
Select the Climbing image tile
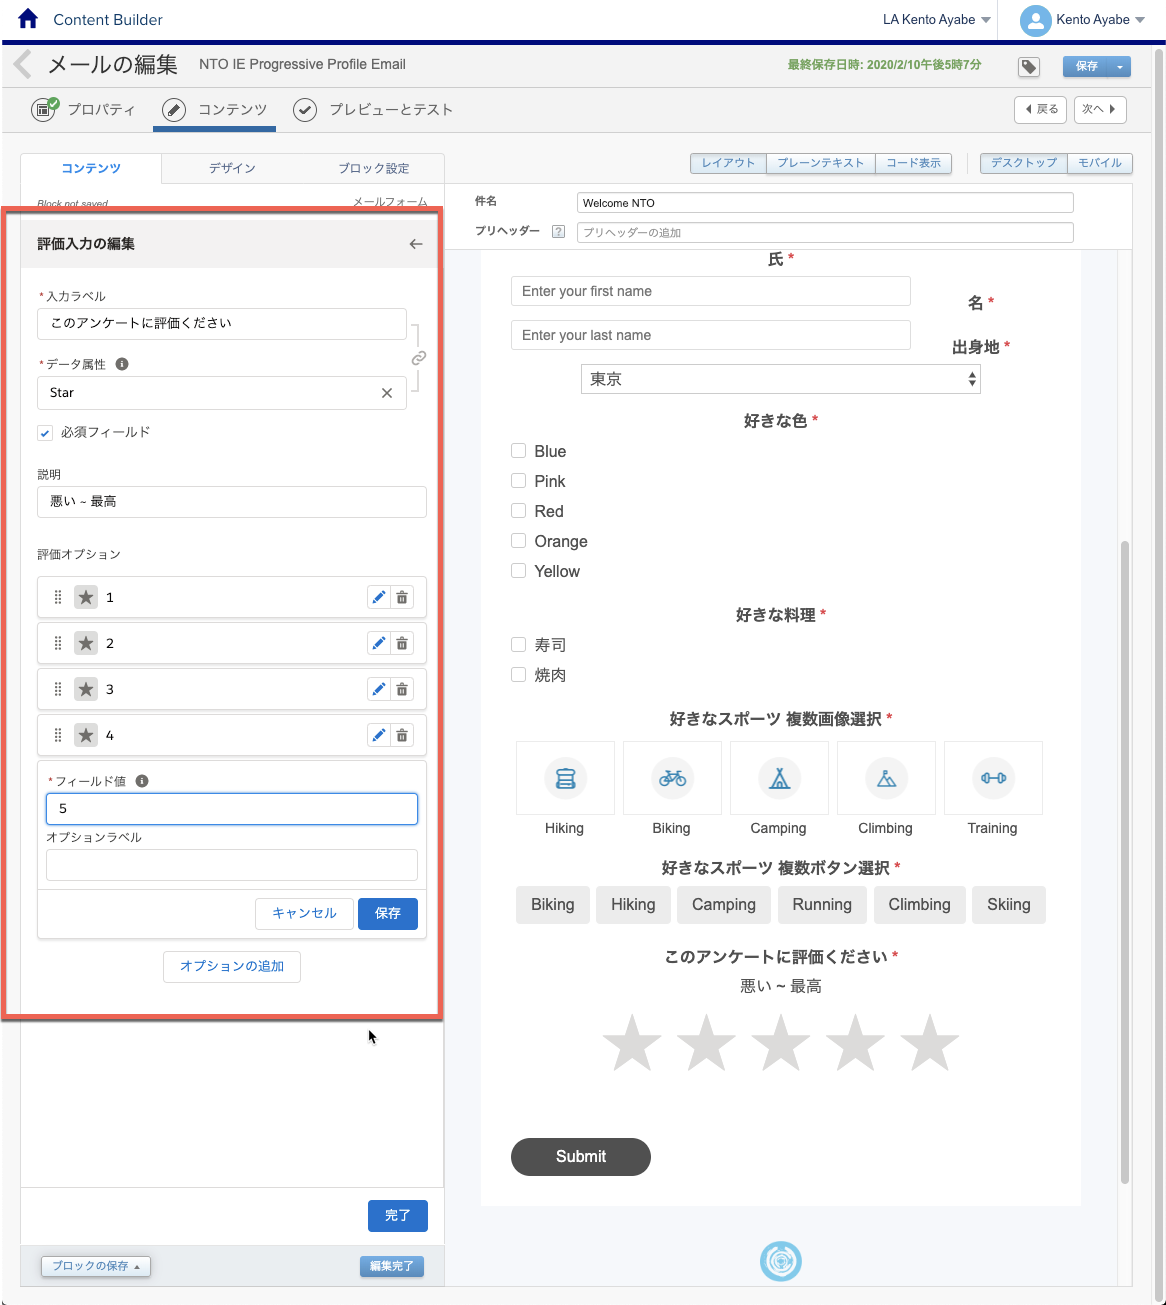click(x=886, y=777)
